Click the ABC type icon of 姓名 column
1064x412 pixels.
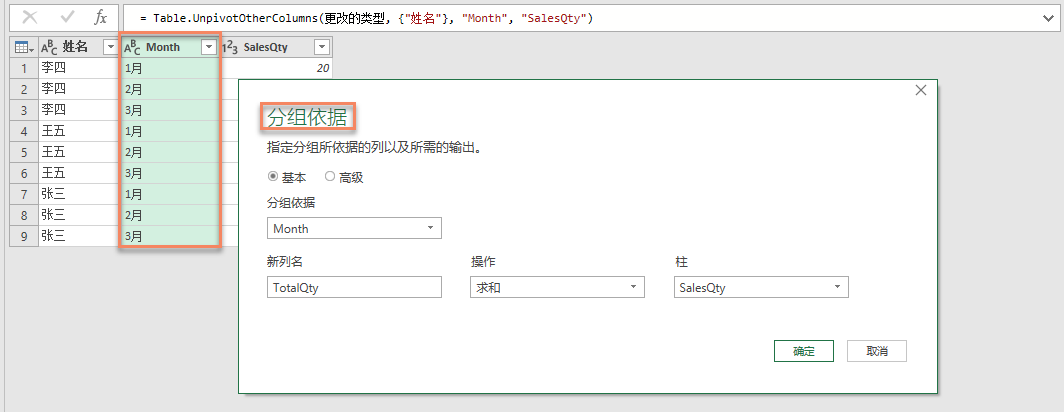pyautogui.click(x=49, y=48)
